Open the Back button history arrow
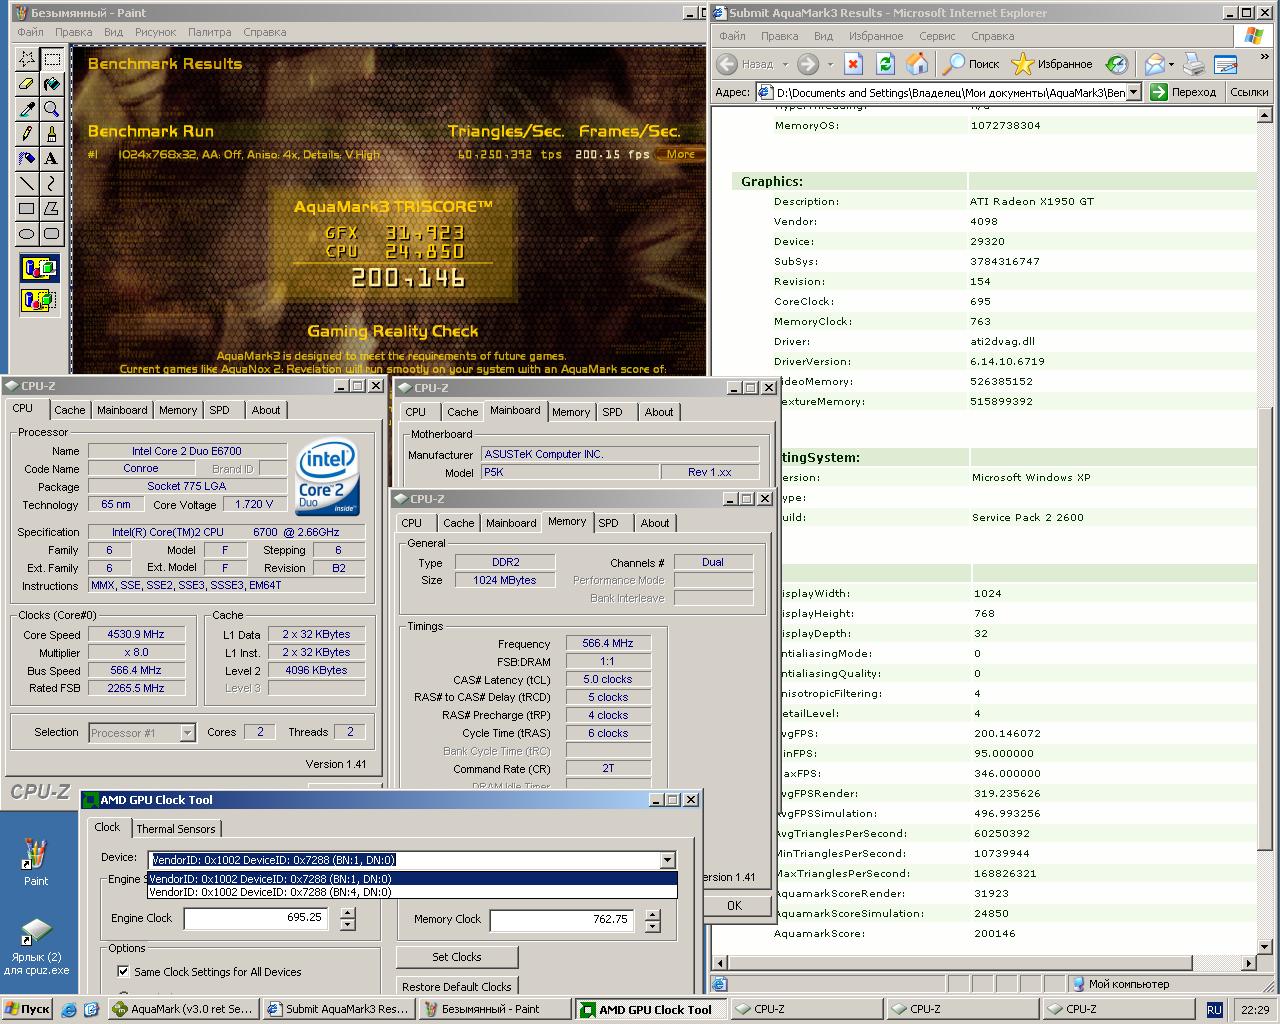The height and width of the screenshot is (1024, 1280). [785, 64]
